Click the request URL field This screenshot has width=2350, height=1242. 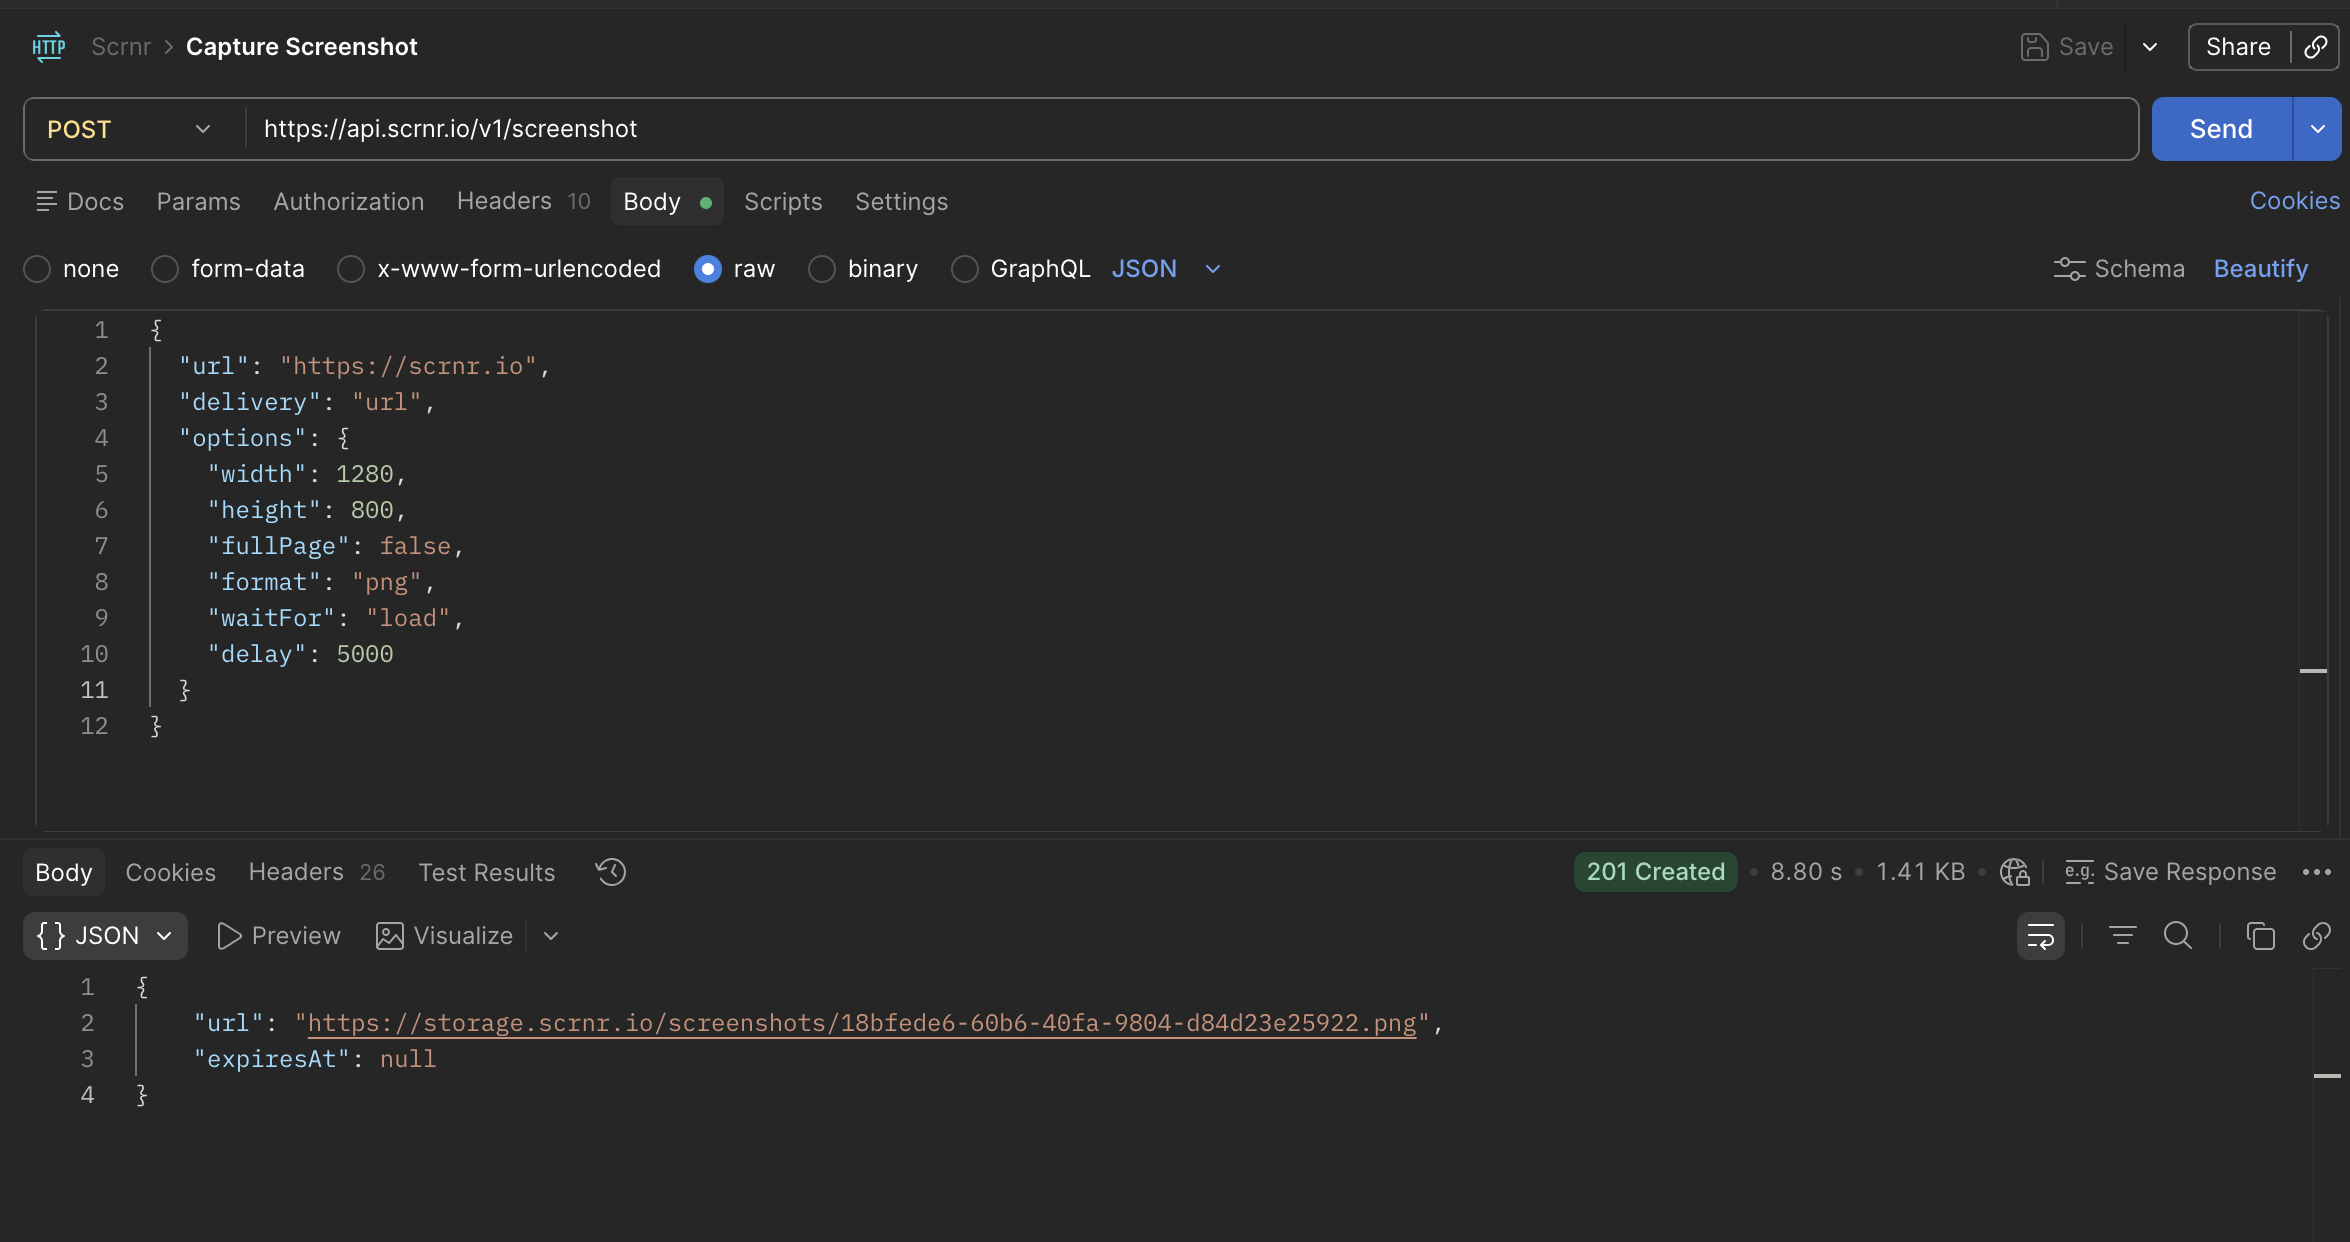point(1190,129)
